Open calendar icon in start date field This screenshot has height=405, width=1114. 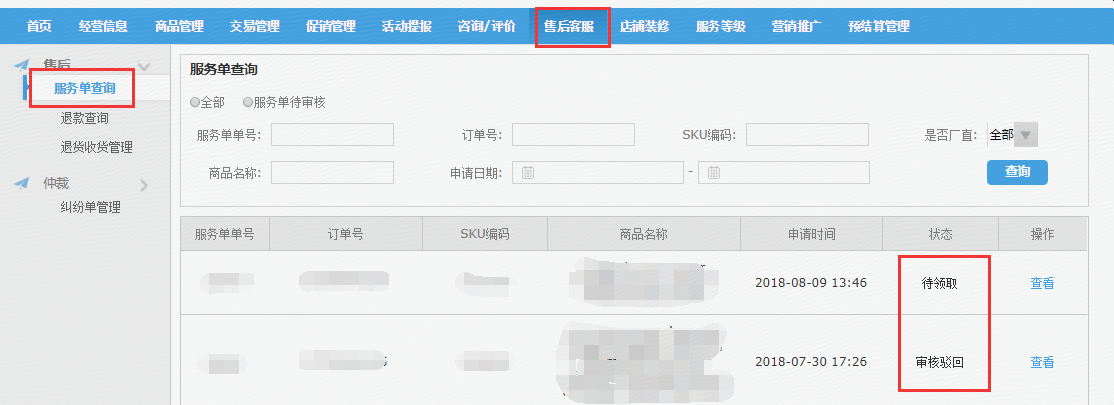(528, 173)
